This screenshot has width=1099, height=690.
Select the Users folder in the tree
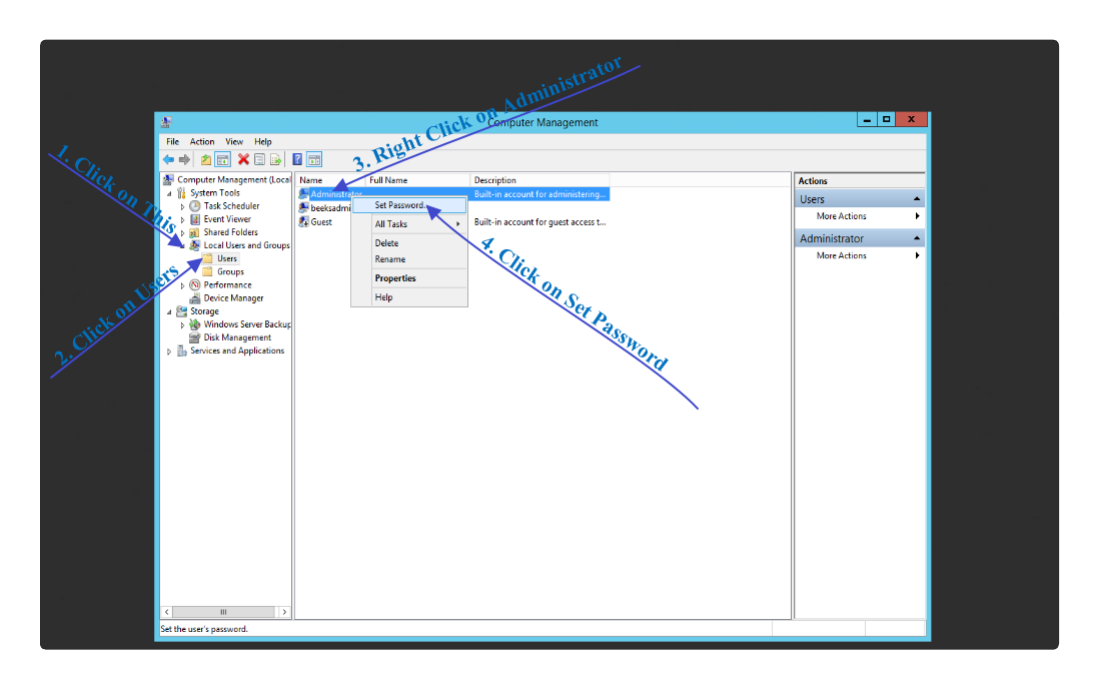tap(220, 259)
